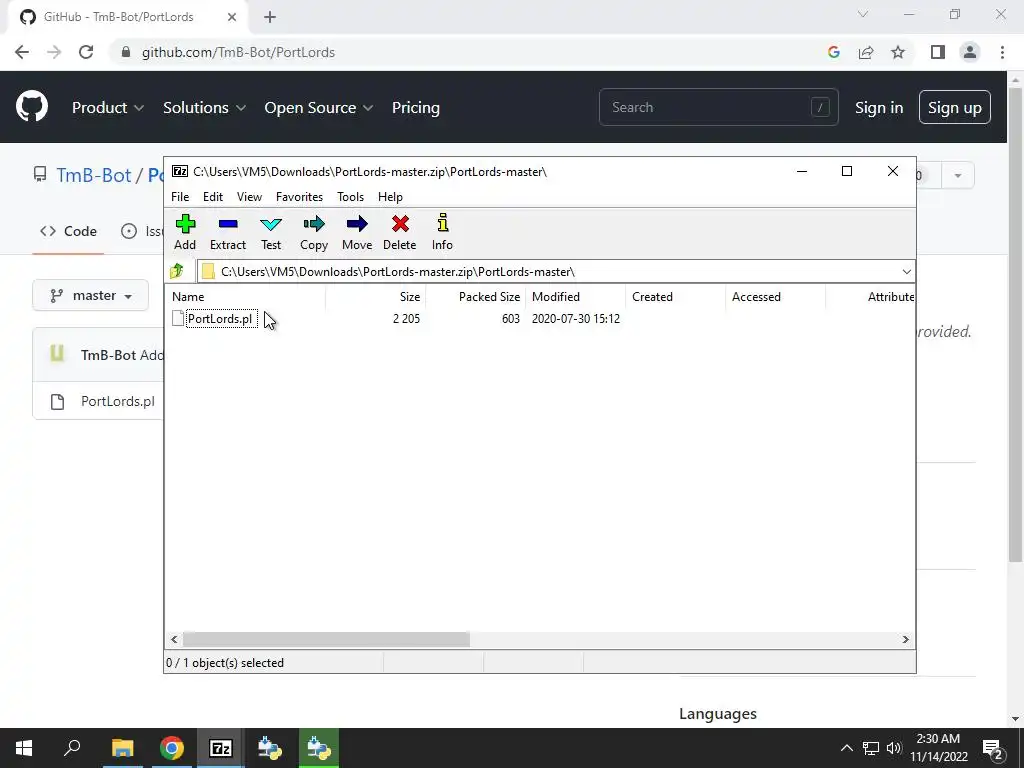Click the Extract toolbar icon in 7-Zip

[x=228, y=224]
